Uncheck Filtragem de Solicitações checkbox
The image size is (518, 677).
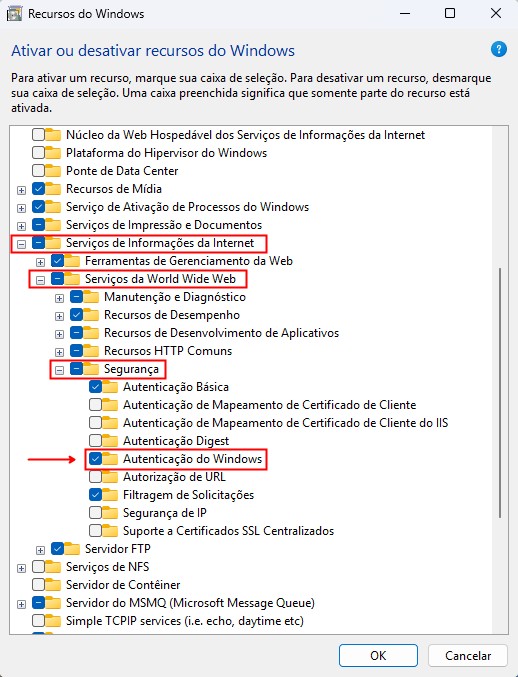pyautogui.click(x=95, y=495)
